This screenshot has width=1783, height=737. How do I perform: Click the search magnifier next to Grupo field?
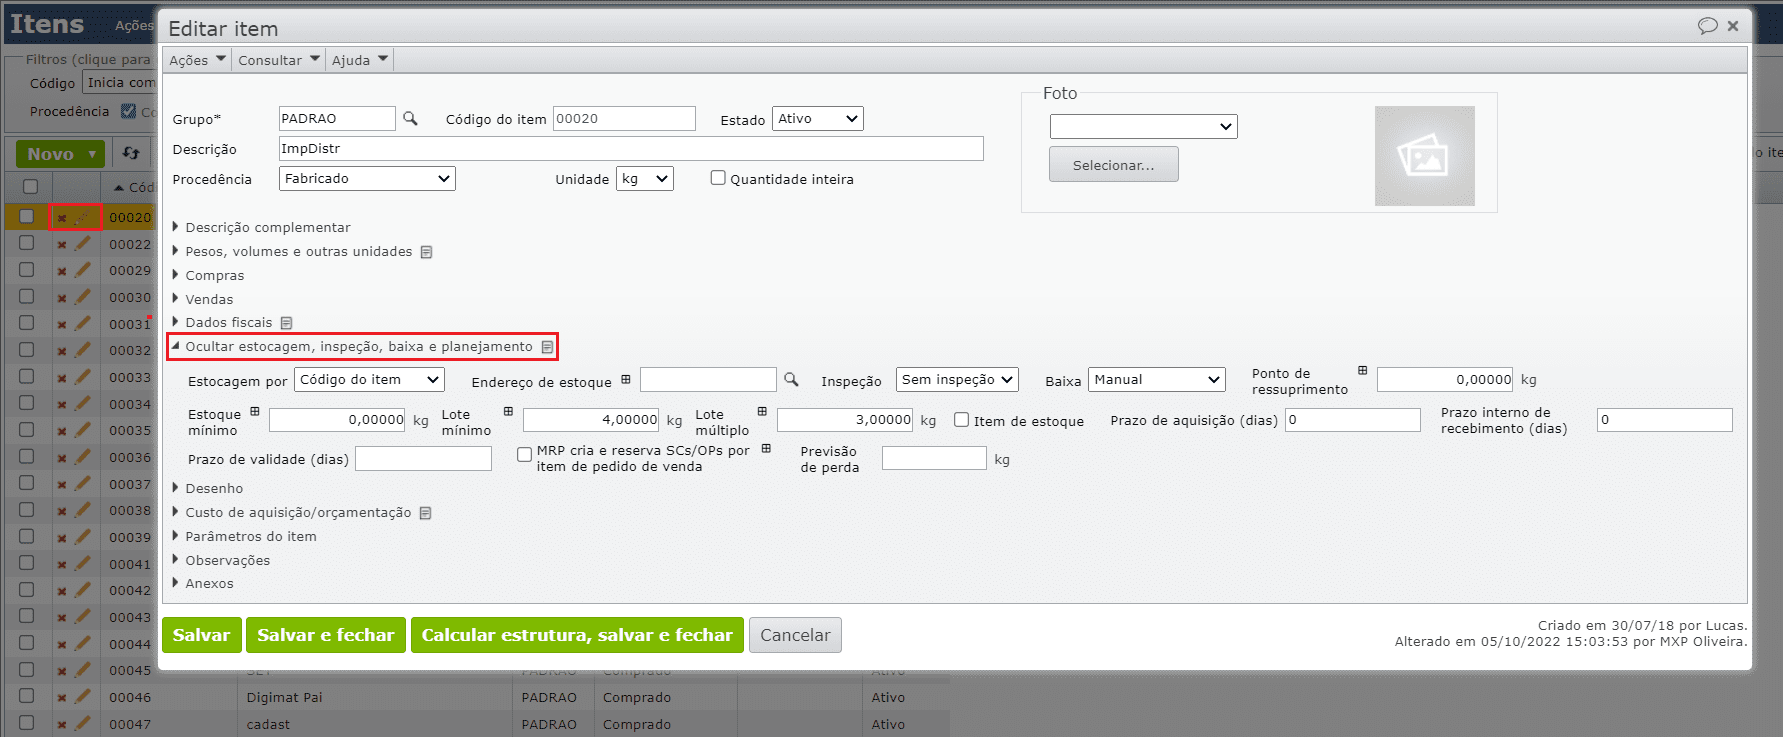[x=410, y=118]
